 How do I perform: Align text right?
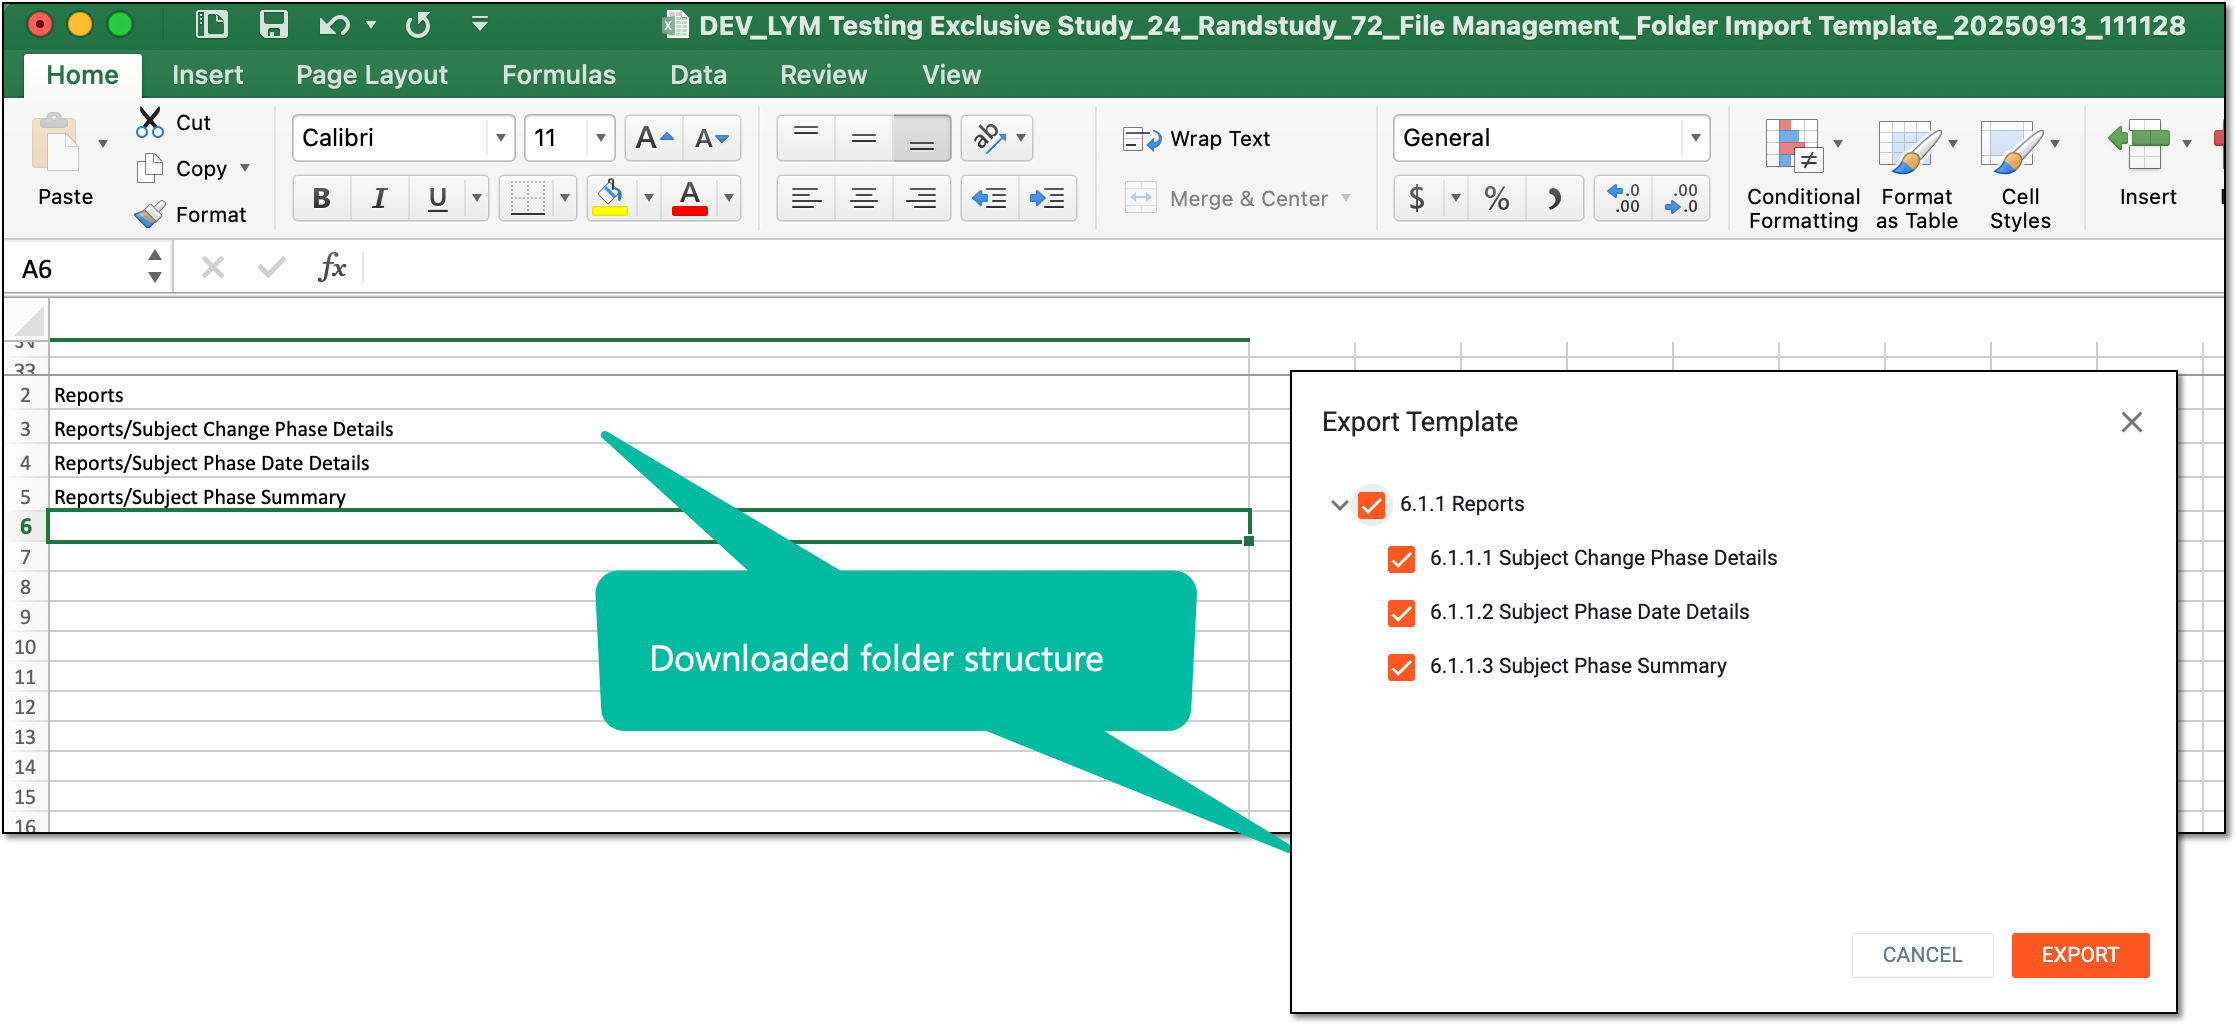point(921,198)
